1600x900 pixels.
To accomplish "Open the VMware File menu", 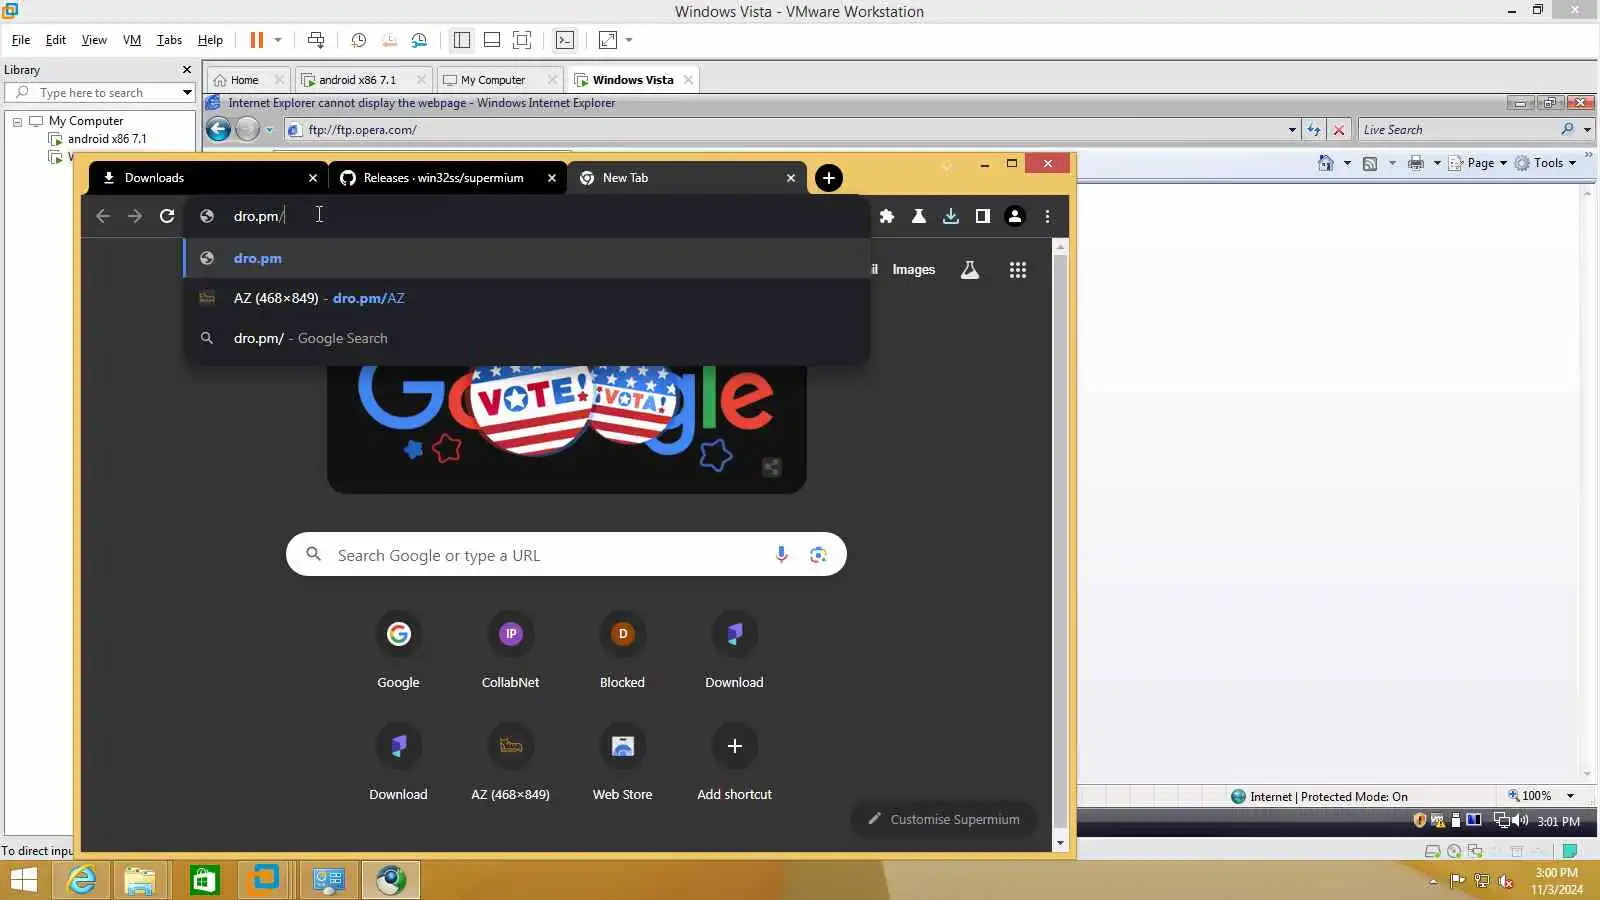I will (21, 40).
